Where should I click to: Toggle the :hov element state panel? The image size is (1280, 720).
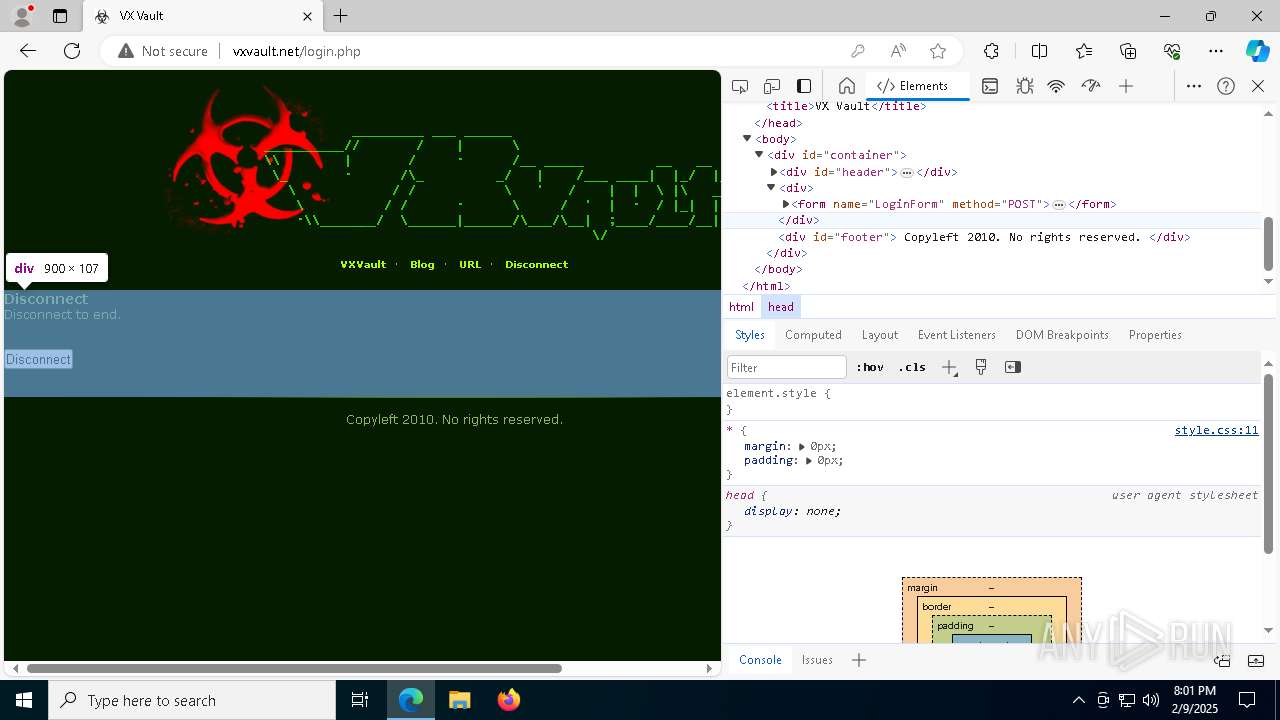pyautogui.click(x=870, y=367)
